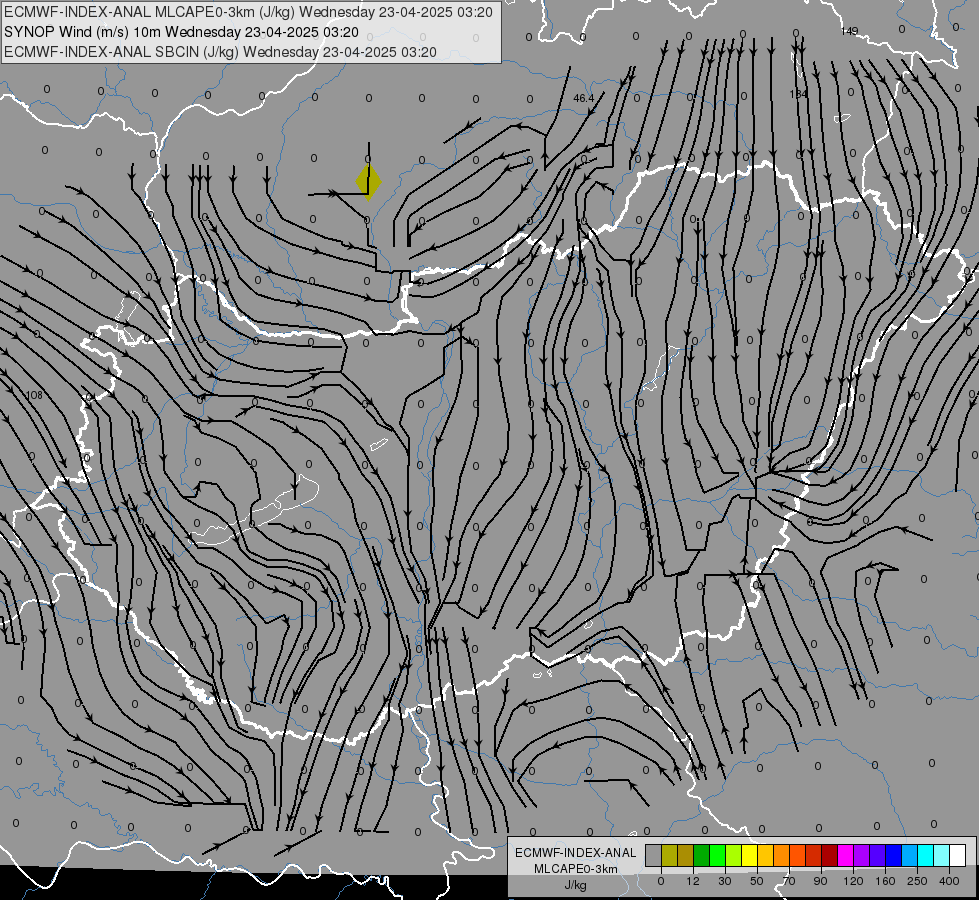This screenshot has height=900, width=979.
Task: Click the legend label MLCAPE0-3km
Action: (576, 869)
